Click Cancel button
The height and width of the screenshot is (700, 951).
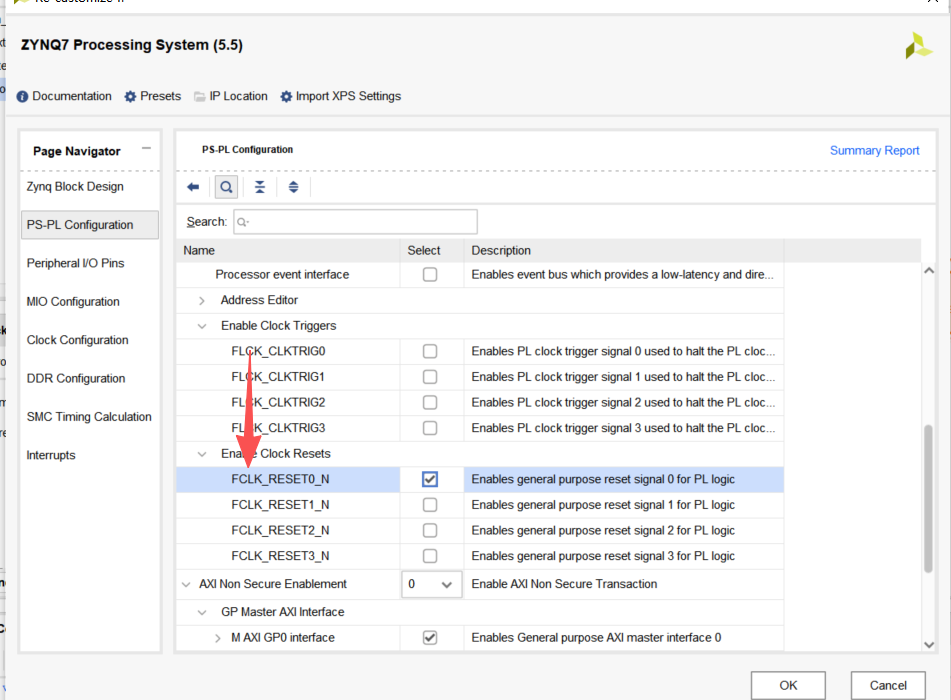[888, 685]
